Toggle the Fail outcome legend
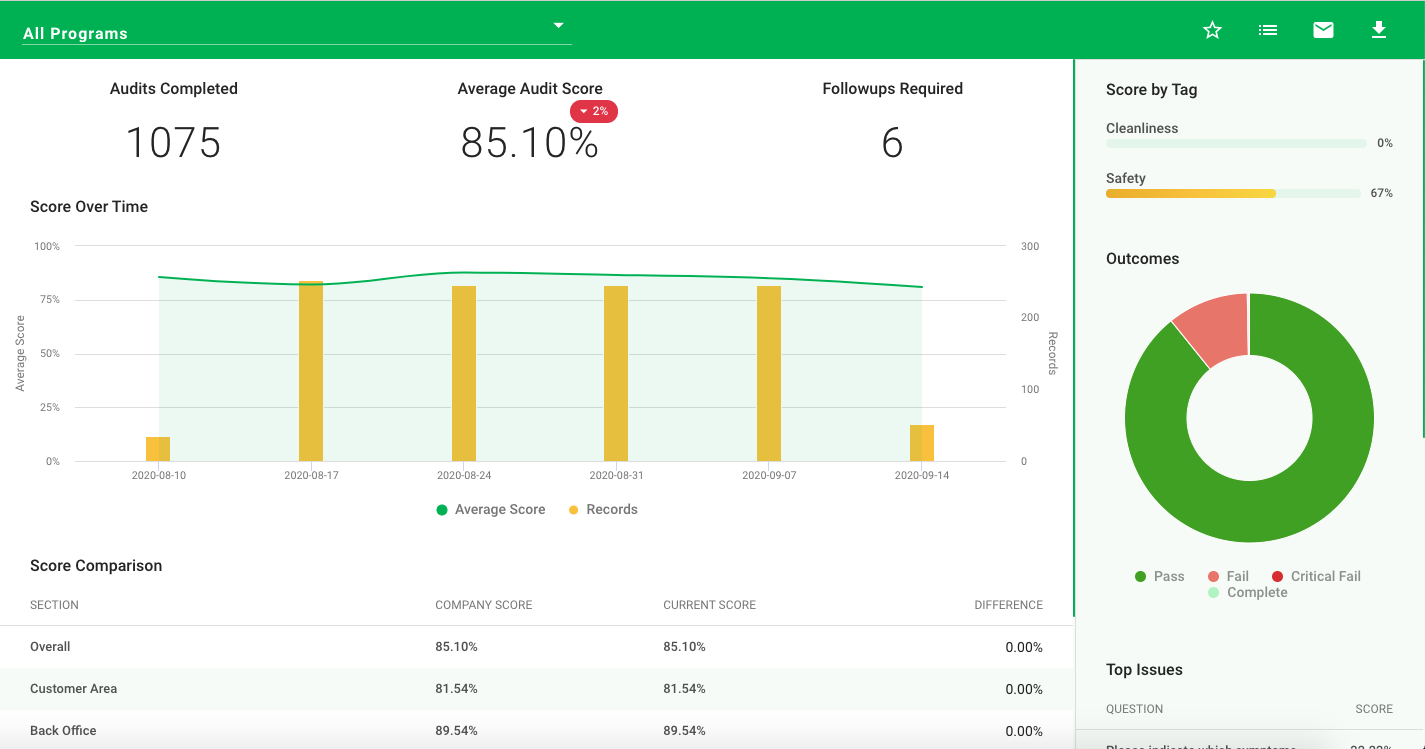The width and height of the screenshot is (1425, 749). click(x=1229, y=576)
